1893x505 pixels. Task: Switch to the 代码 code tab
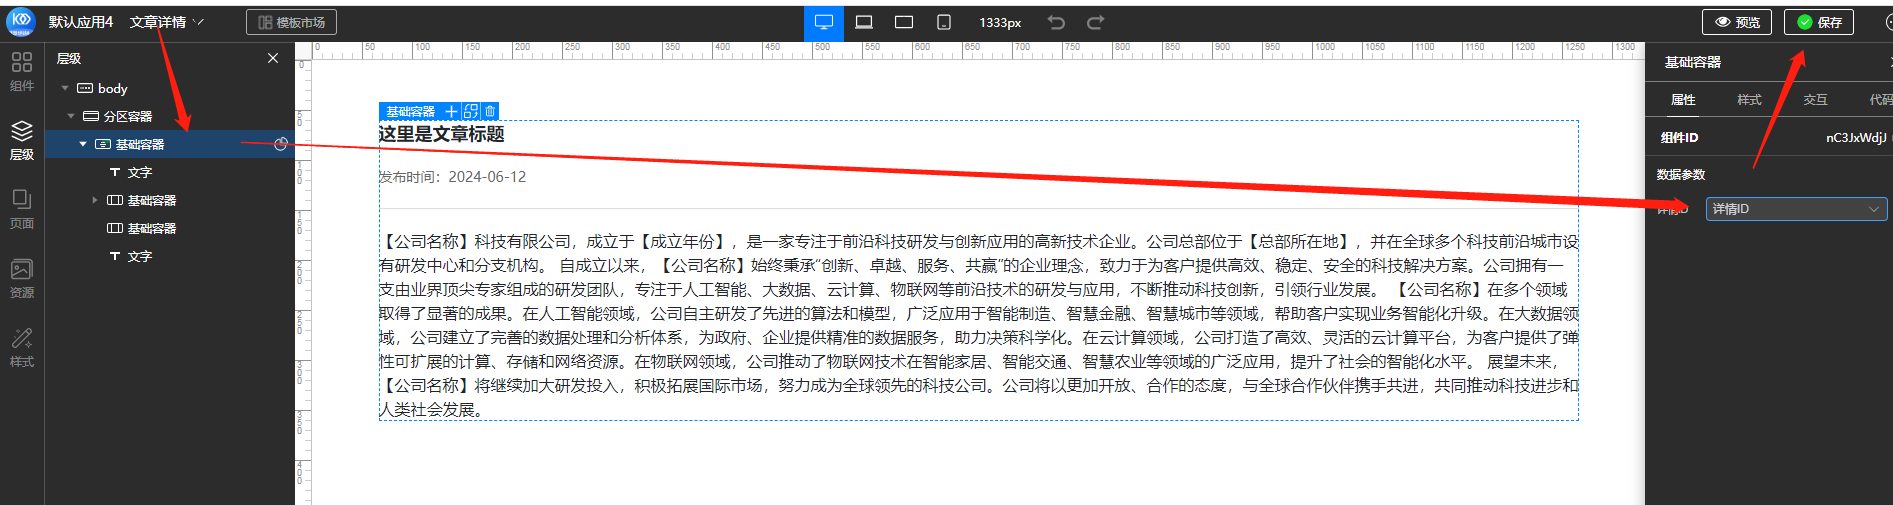click(1880, 99)
